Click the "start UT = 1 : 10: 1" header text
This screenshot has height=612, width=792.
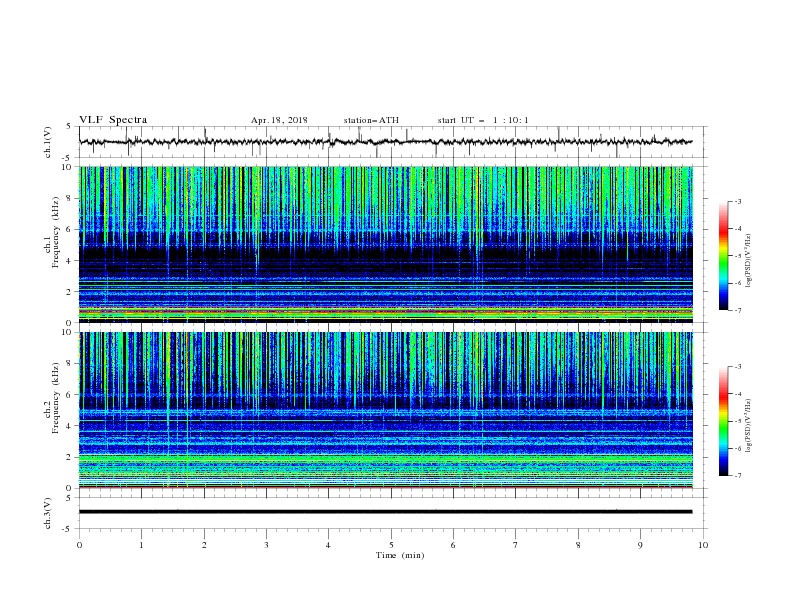click(483, 120)
